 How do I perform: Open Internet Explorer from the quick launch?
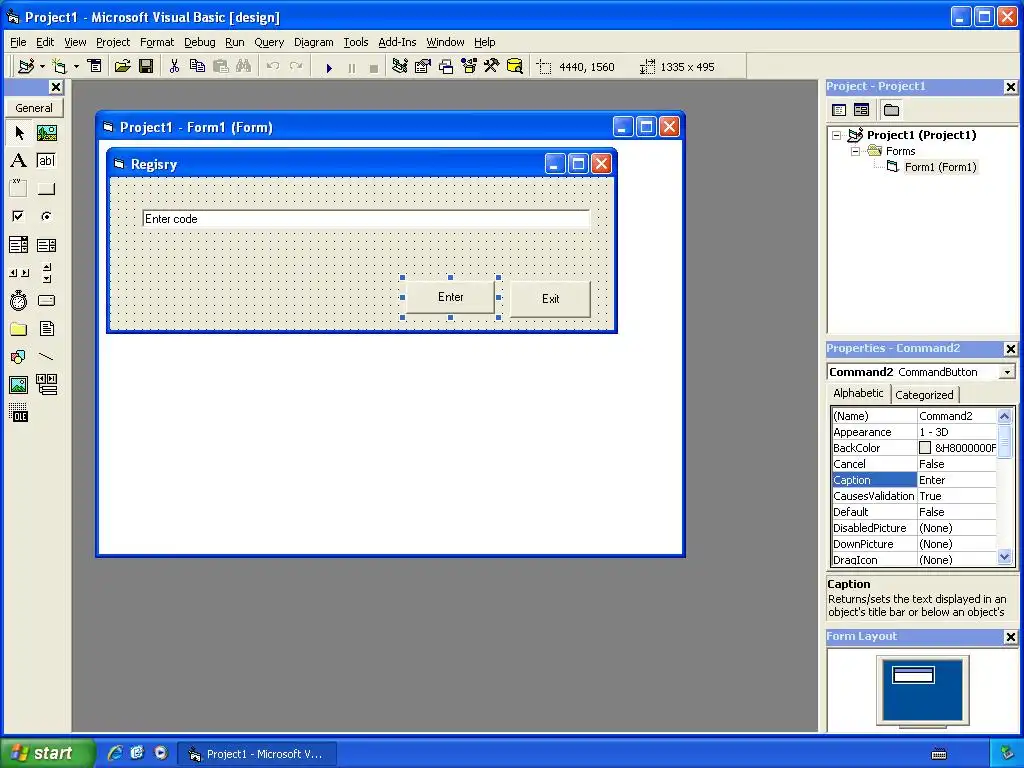pyautogui.click(x=114, y=753)
